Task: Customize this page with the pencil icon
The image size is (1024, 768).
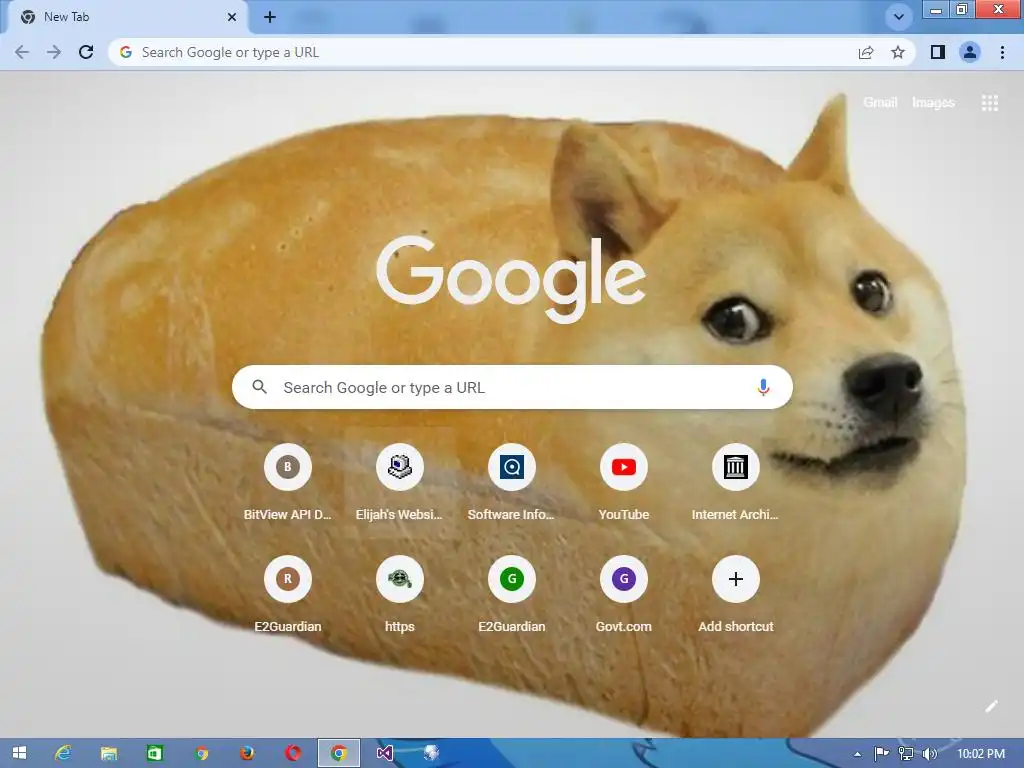Action: coord(991,706)
